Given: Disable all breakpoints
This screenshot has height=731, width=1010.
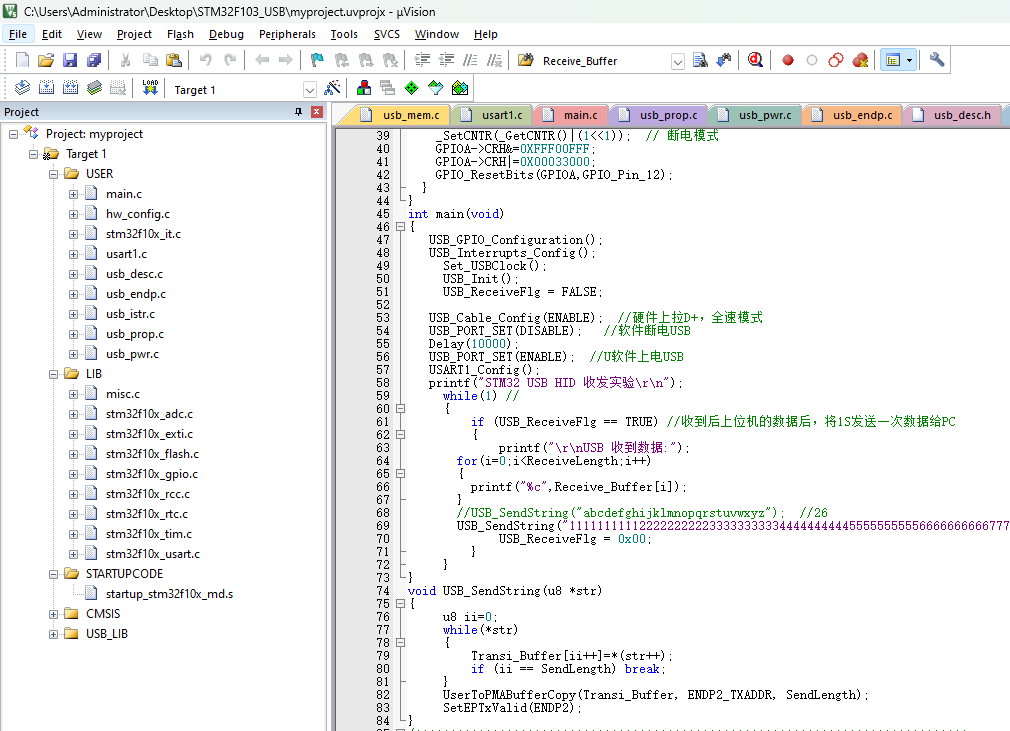Looking at the screenshot, I should 836,61.
